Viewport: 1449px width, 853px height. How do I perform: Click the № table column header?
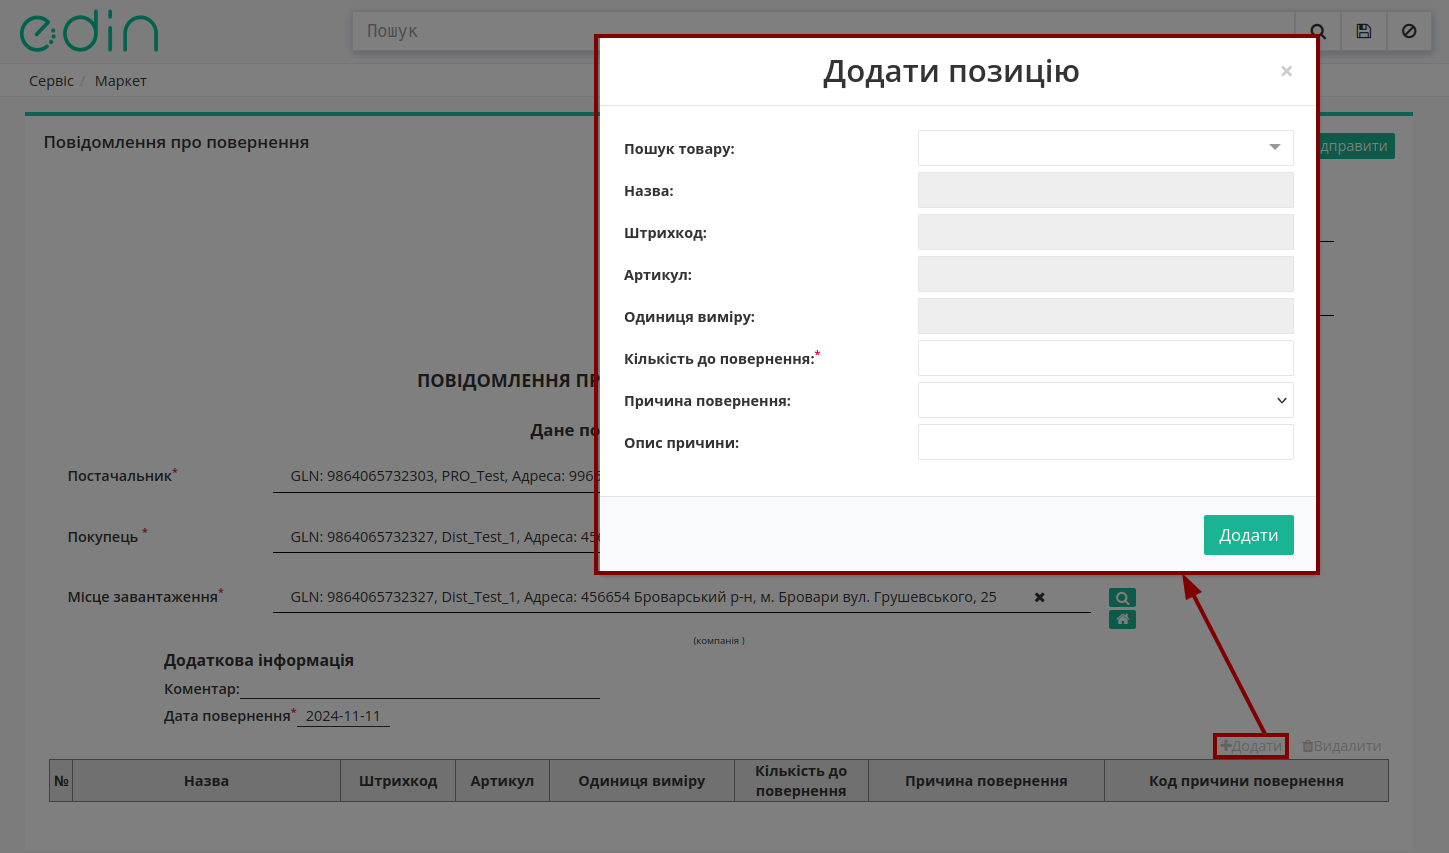(61, 781)
